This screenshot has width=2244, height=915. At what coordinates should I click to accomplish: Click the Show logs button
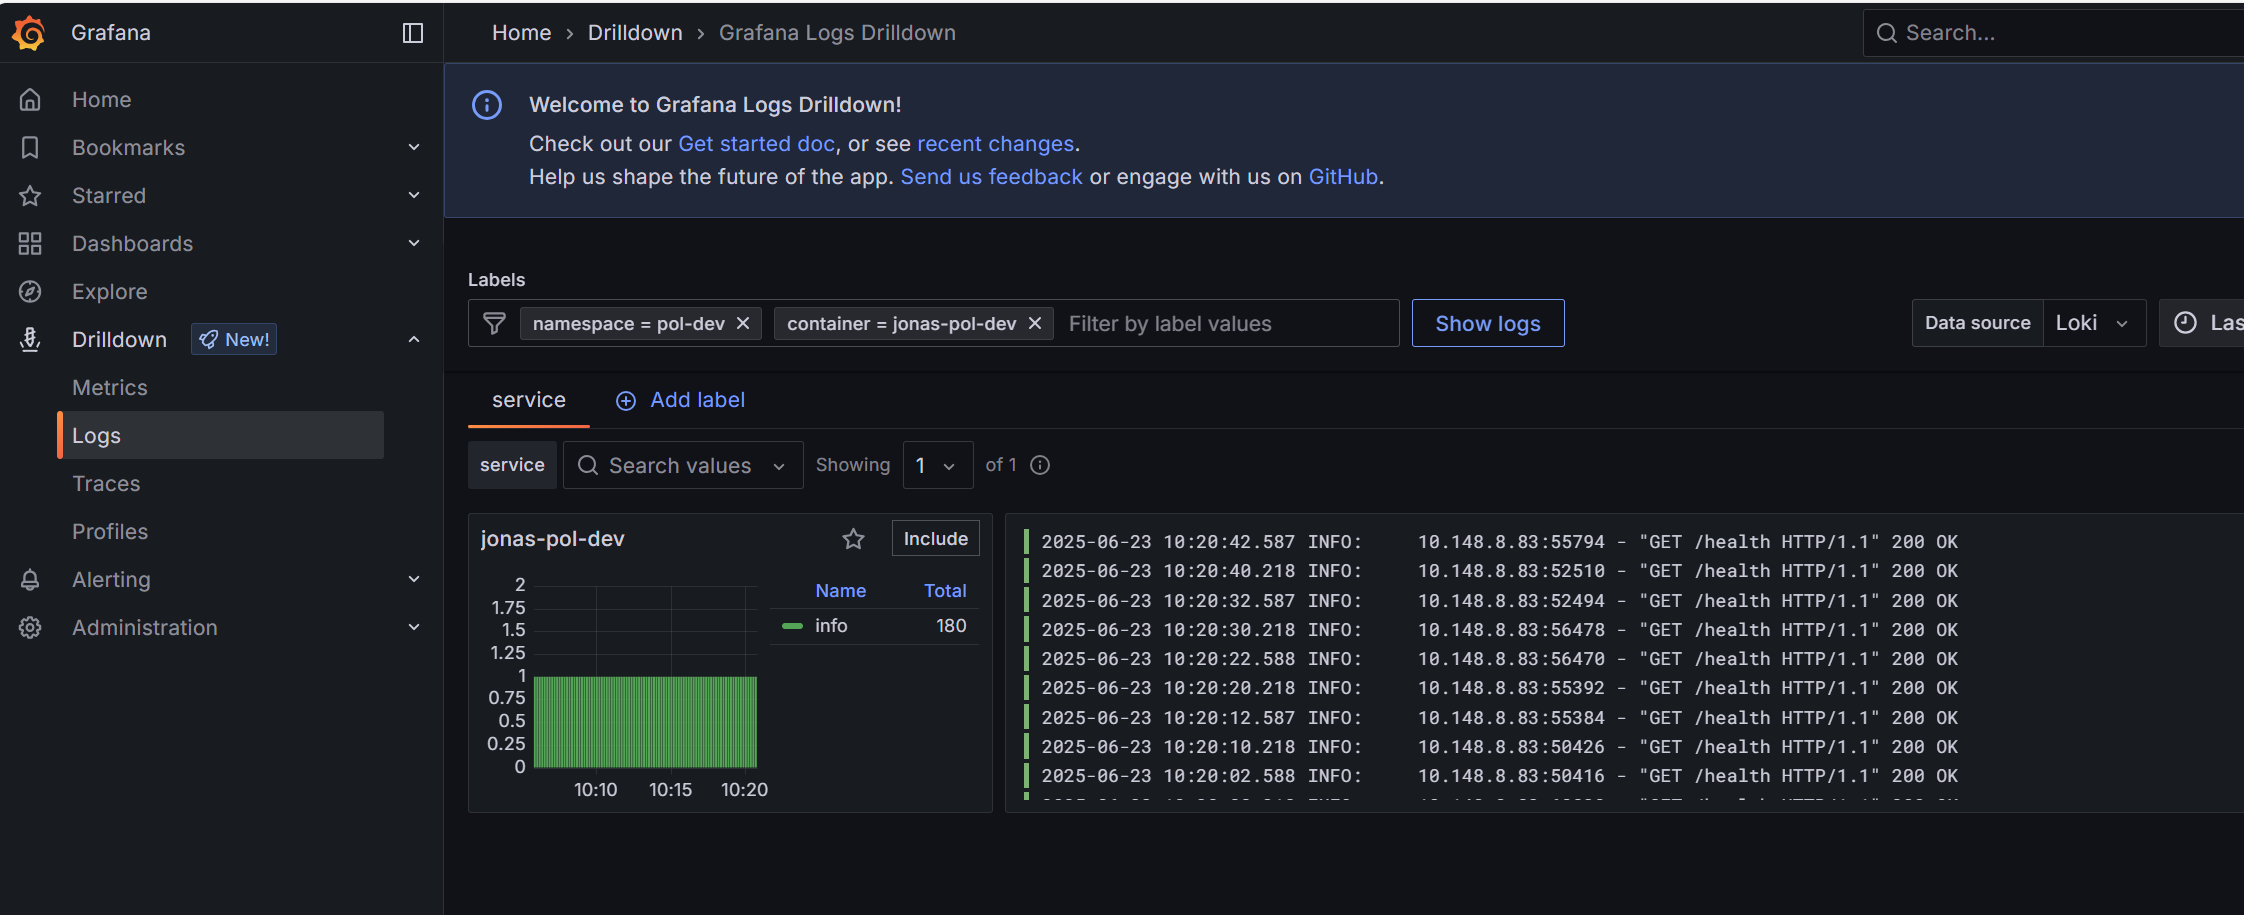(1488, 323)
